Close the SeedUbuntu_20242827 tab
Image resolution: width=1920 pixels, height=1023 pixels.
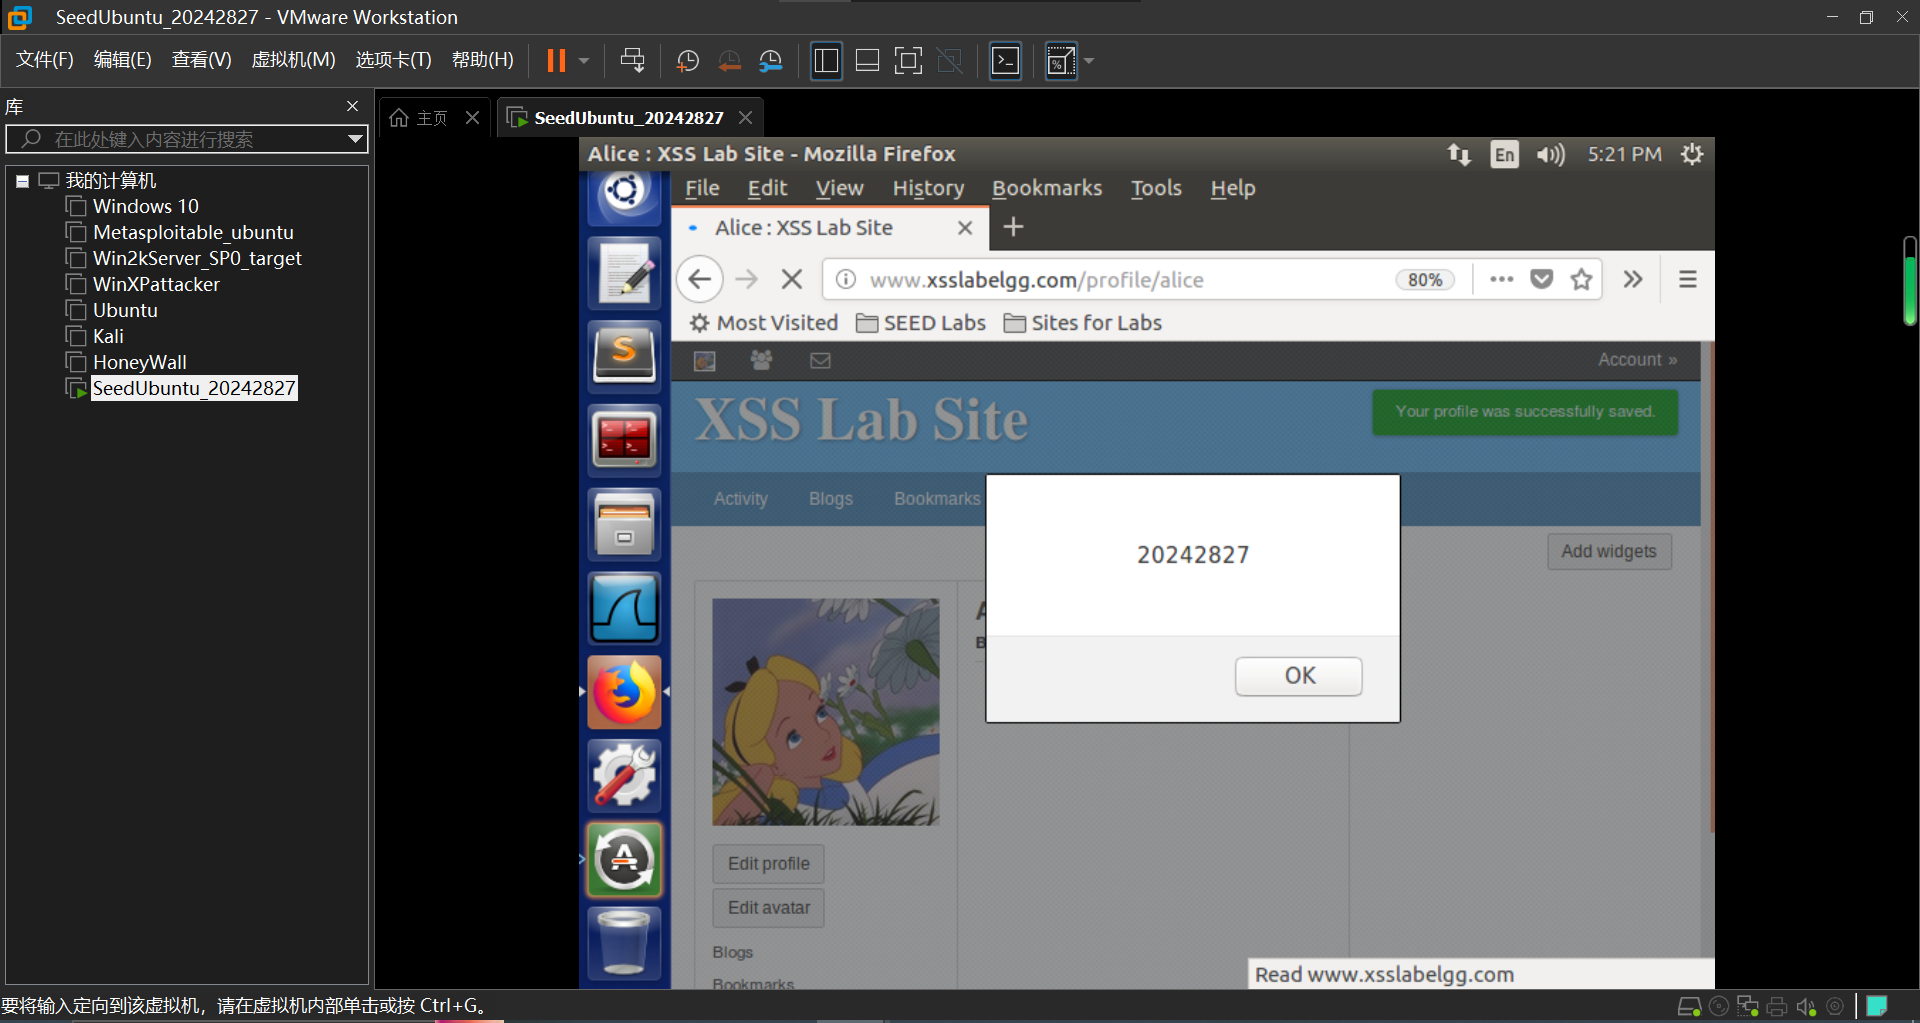[x=745, y=118]
